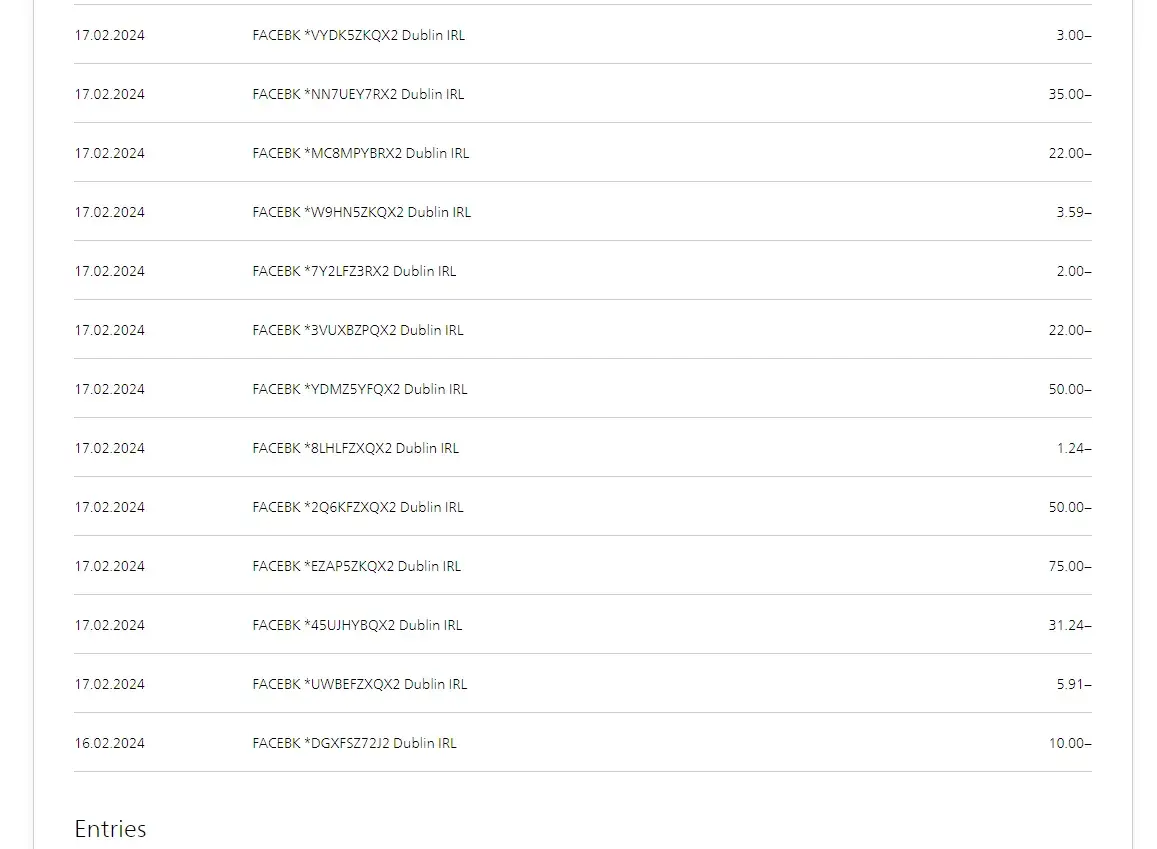Image resolution: width=1157 pixels, height=849 pixels.
Task: Click the FACEBK *MC8MPYBRX2 Dublin IRL row
Action: [360, 153]
